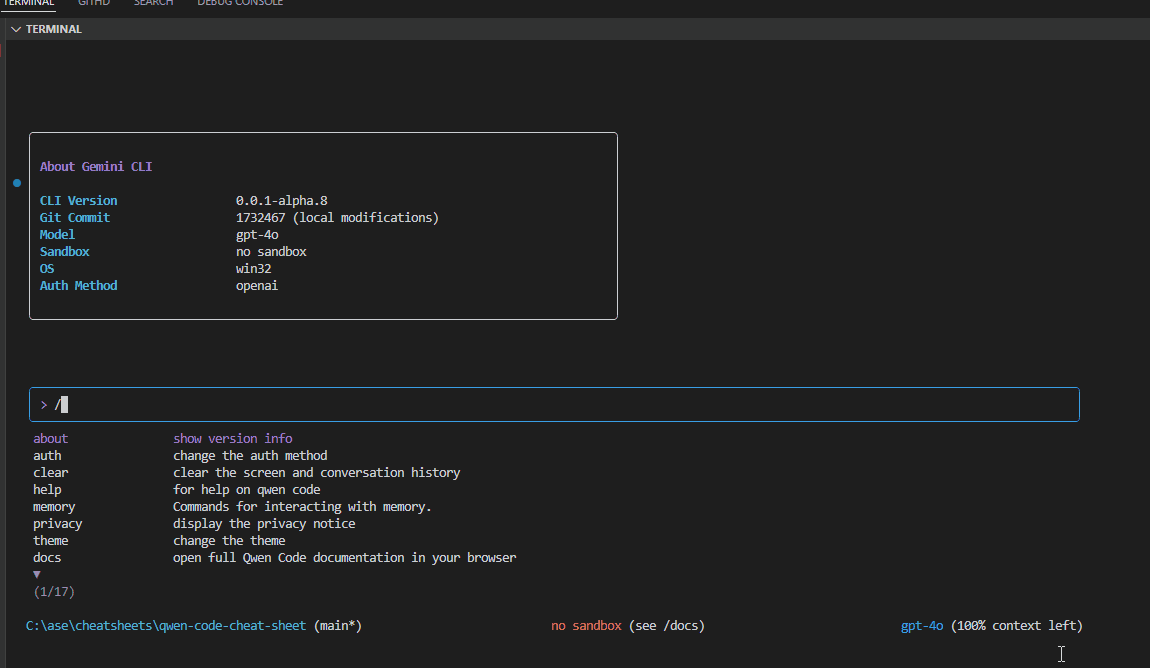This screenshot has width=1150, height=668.
Task: Click the '(see /docs)' footer hint
Action: click(x=667, y=625)
